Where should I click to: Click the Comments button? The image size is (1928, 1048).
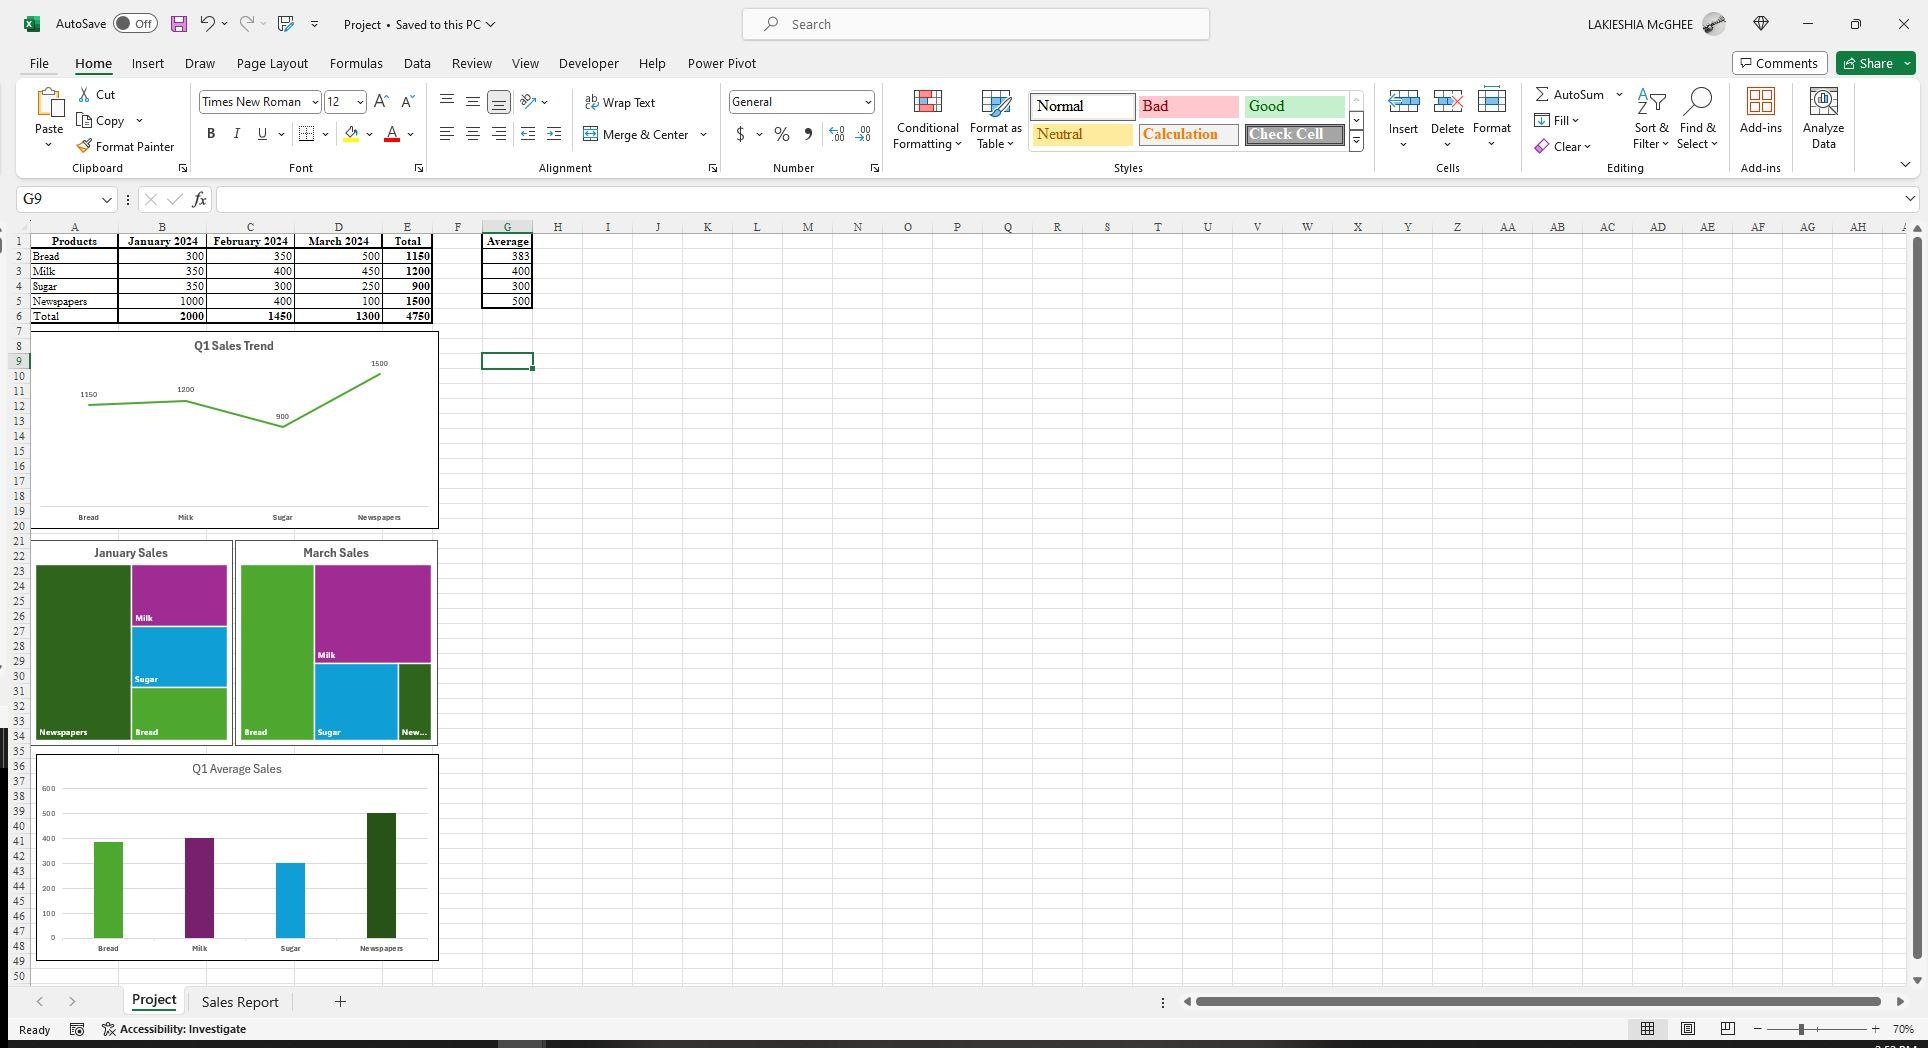coord(1779,63)
